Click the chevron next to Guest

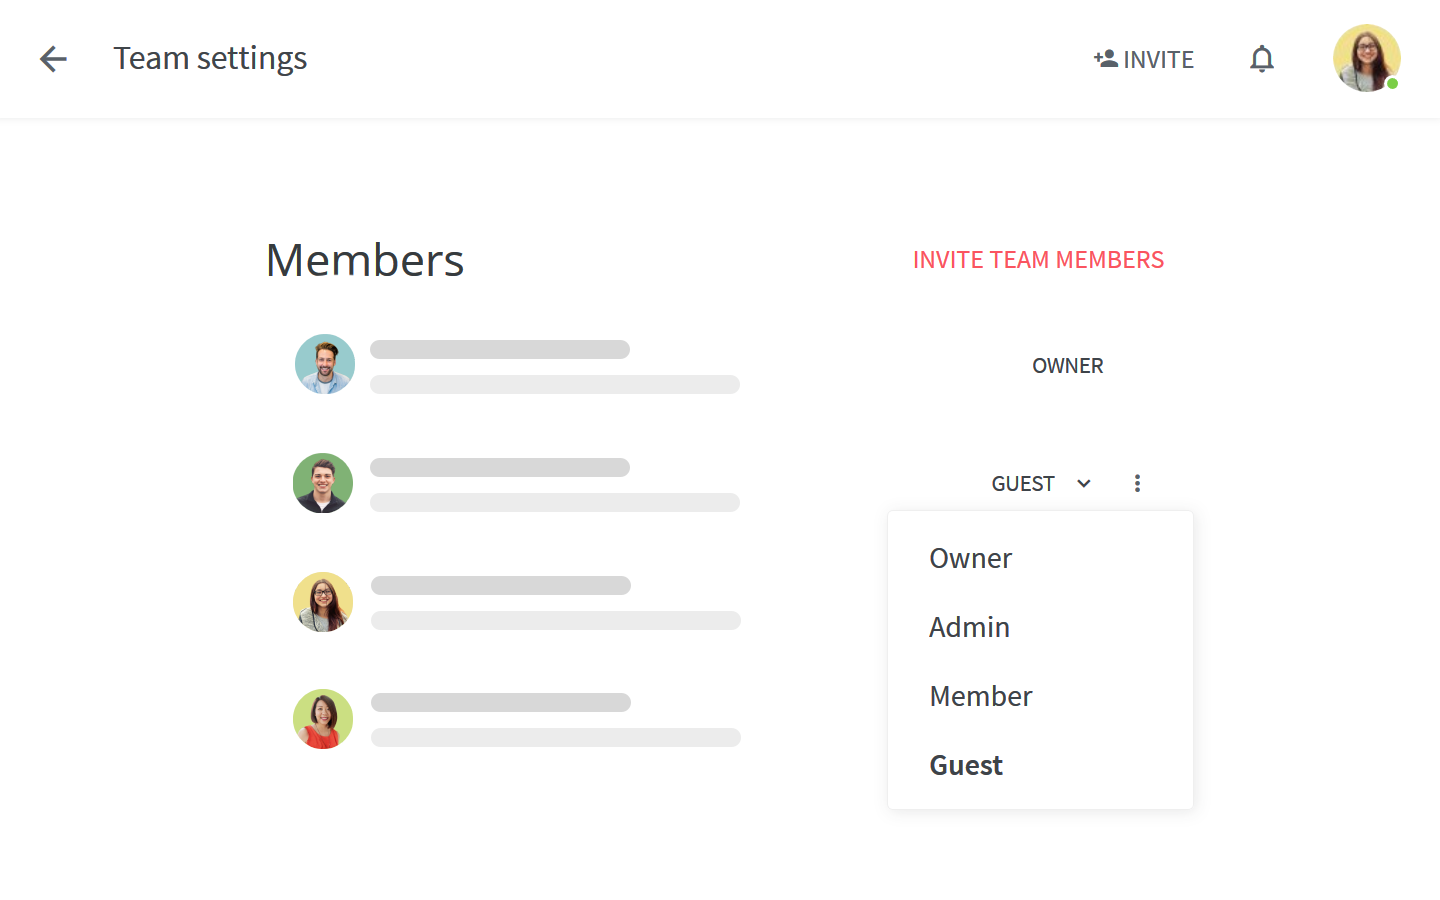tap(1084, 484)
